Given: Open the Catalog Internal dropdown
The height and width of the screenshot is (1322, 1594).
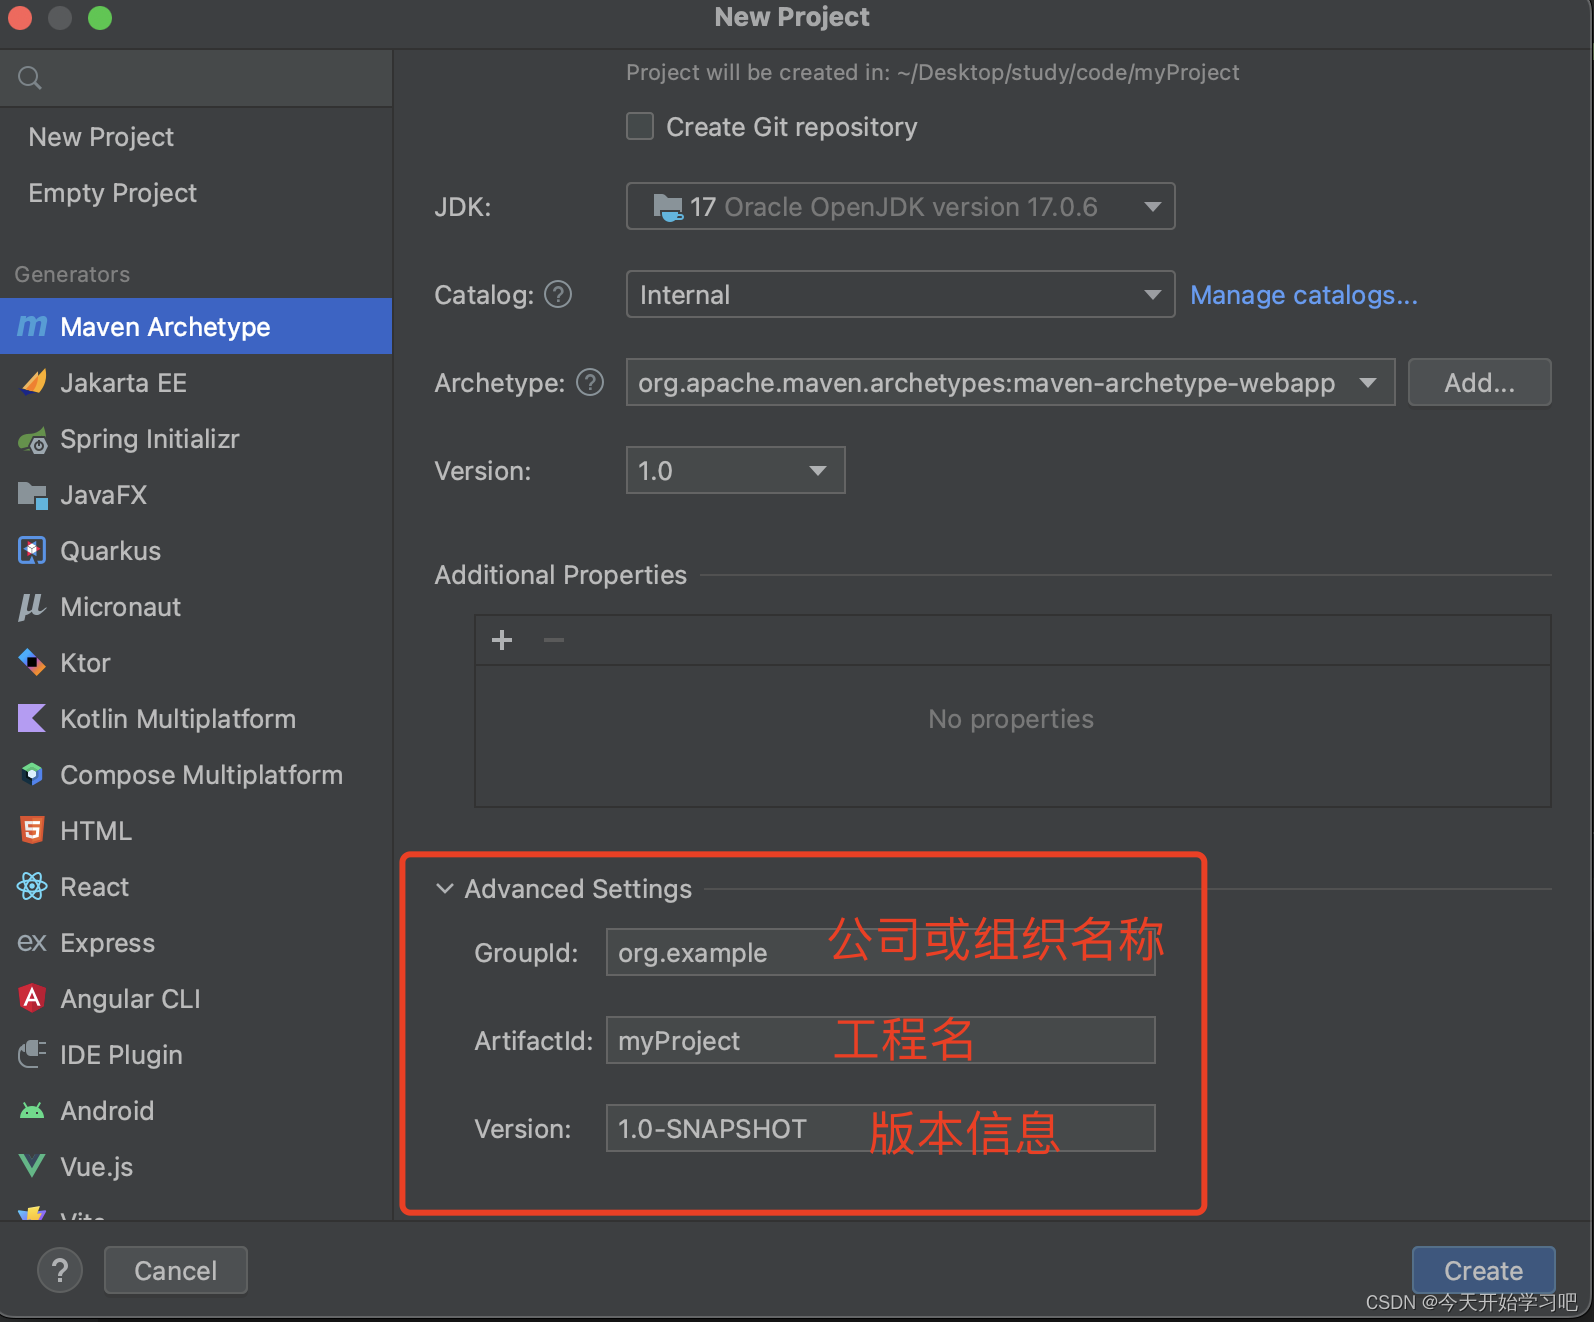Looking at the screenshot, I should (900, 294).
